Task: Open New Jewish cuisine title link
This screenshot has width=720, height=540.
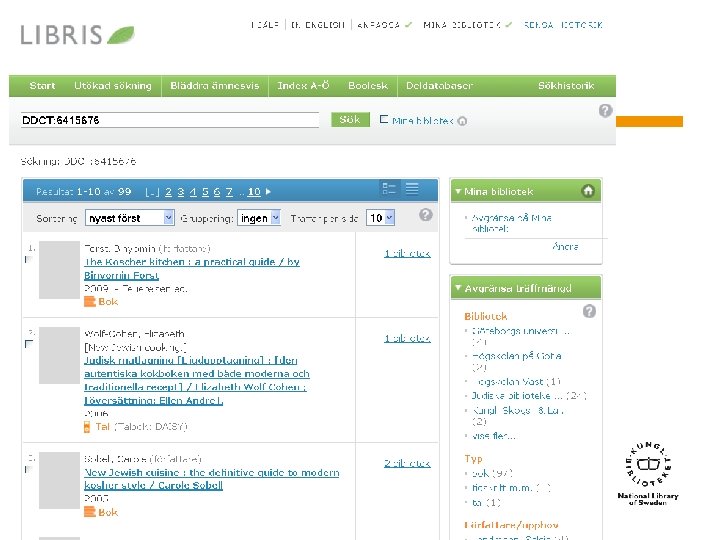Action: (x=211, y=478)
